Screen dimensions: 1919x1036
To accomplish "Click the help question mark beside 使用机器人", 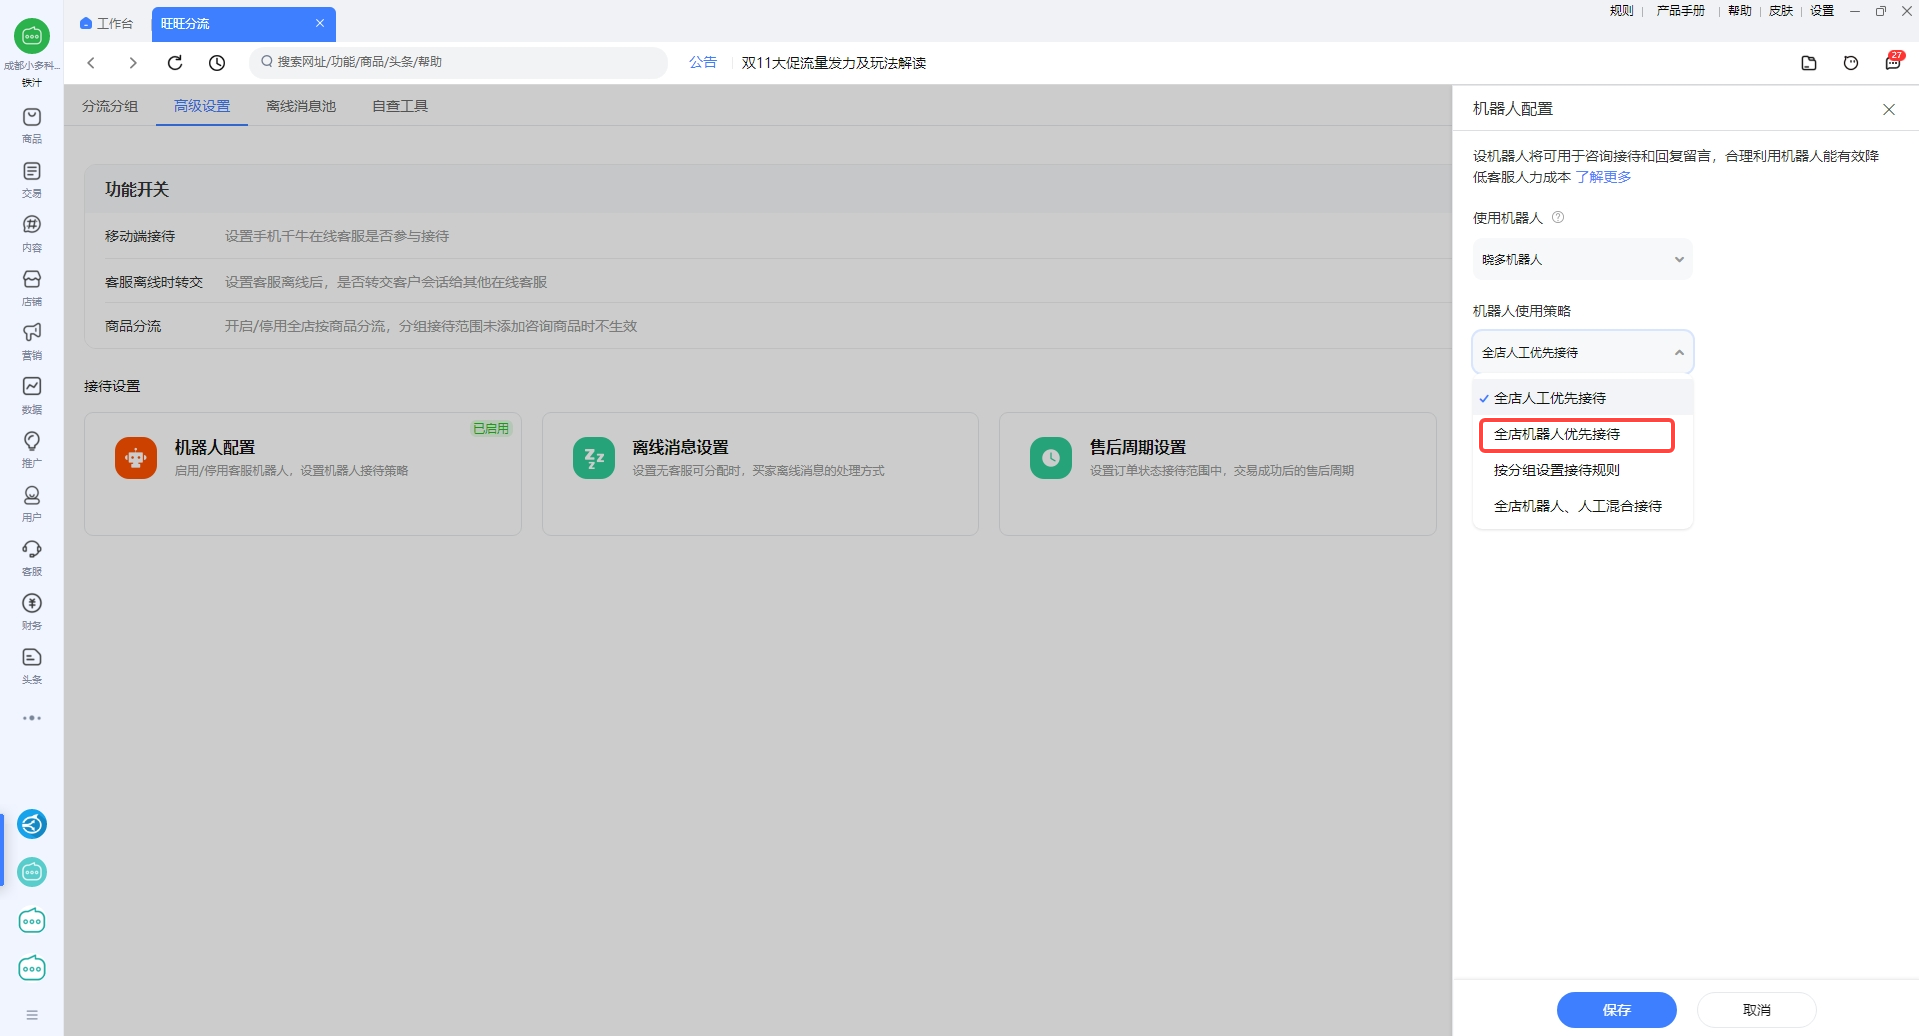I will point(1558,217).
